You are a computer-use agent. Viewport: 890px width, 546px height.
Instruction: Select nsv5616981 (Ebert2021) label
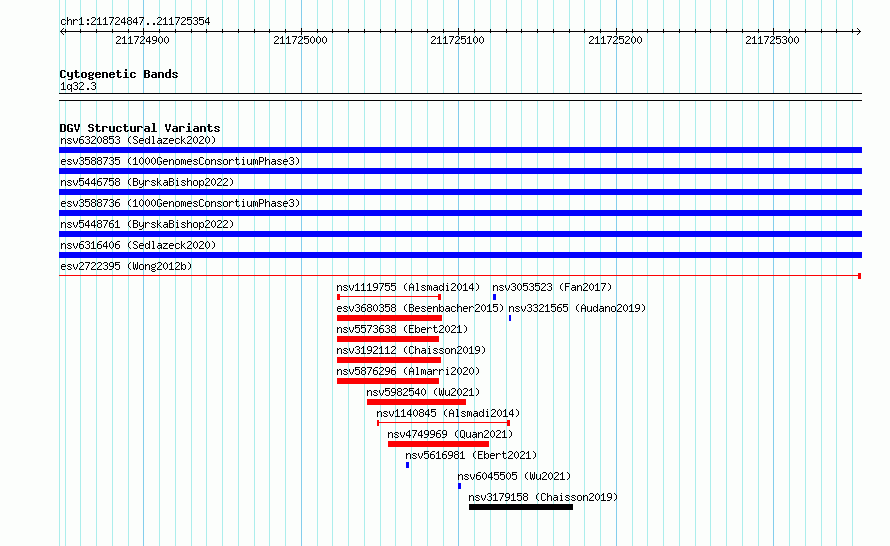tap(471, 455)
